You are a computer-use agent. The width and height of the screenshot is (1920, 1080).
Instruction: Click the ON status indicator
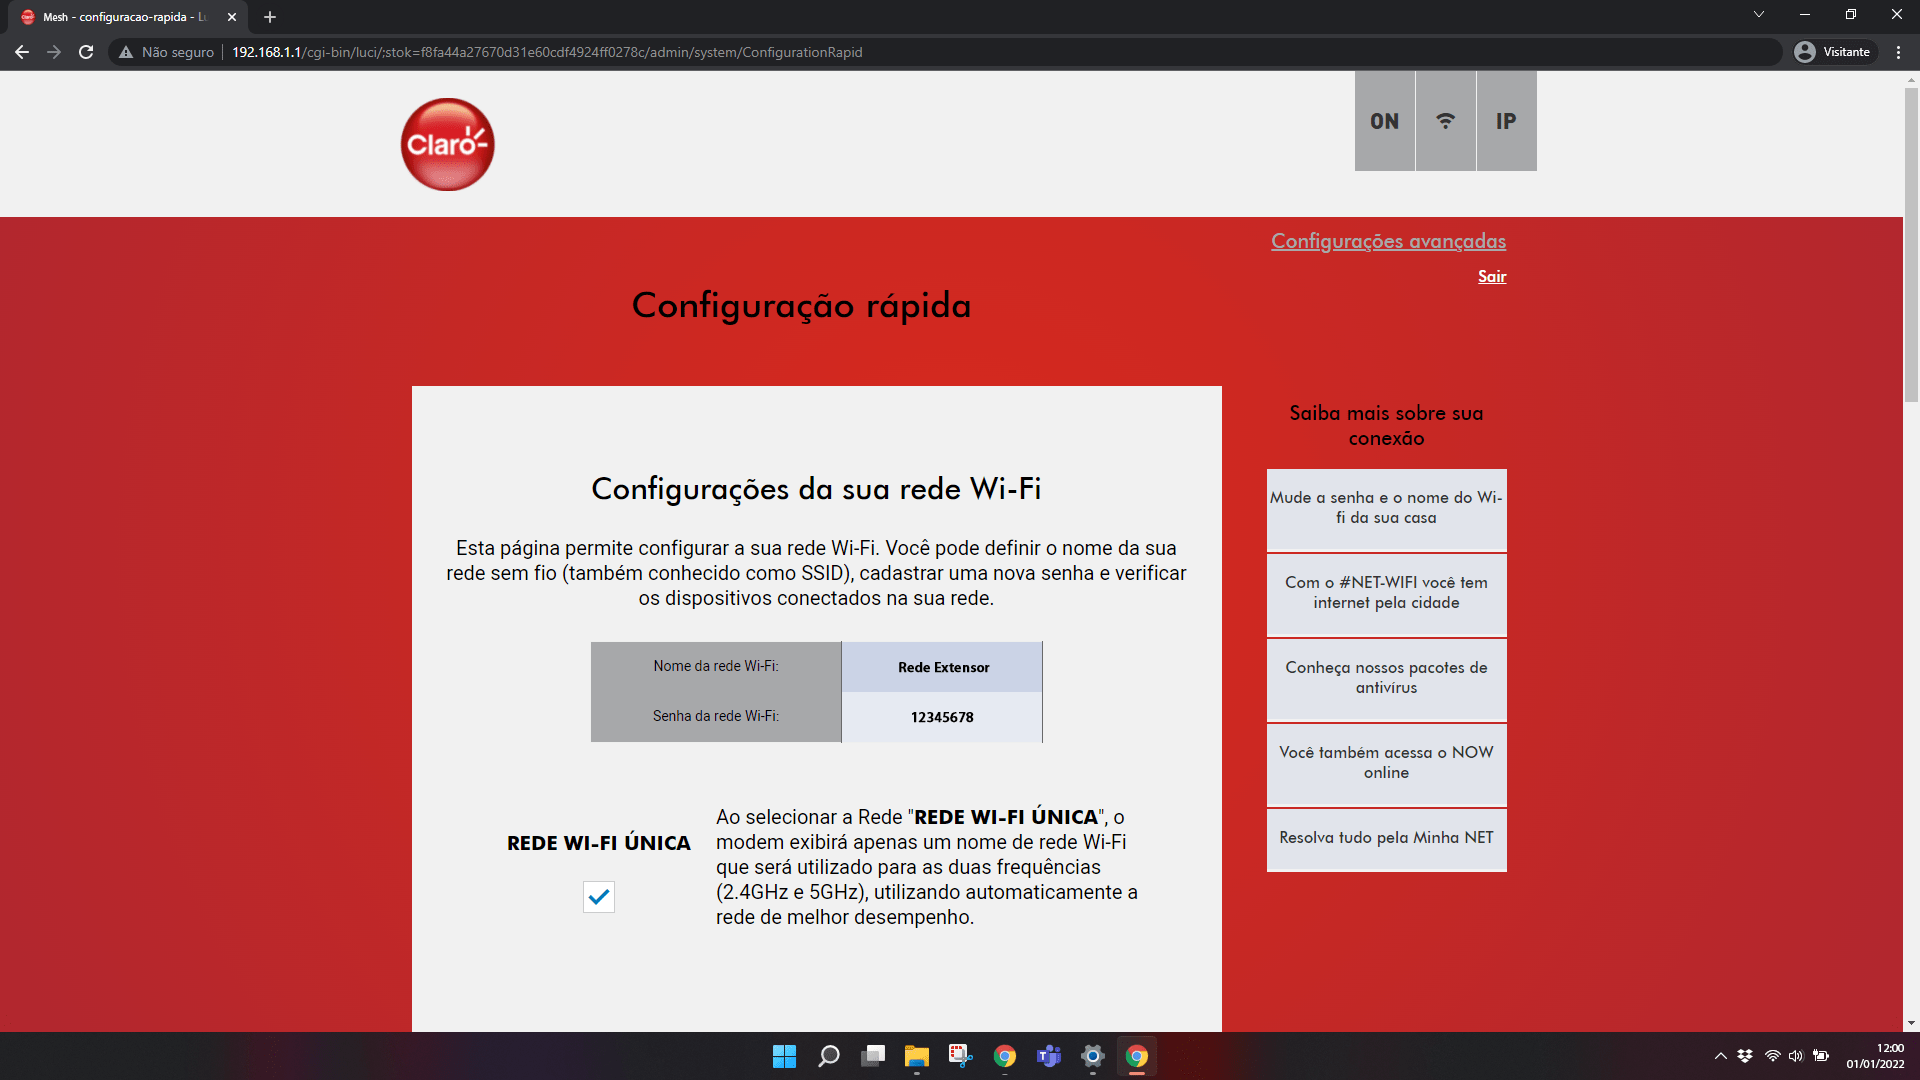click(1384, 121)
